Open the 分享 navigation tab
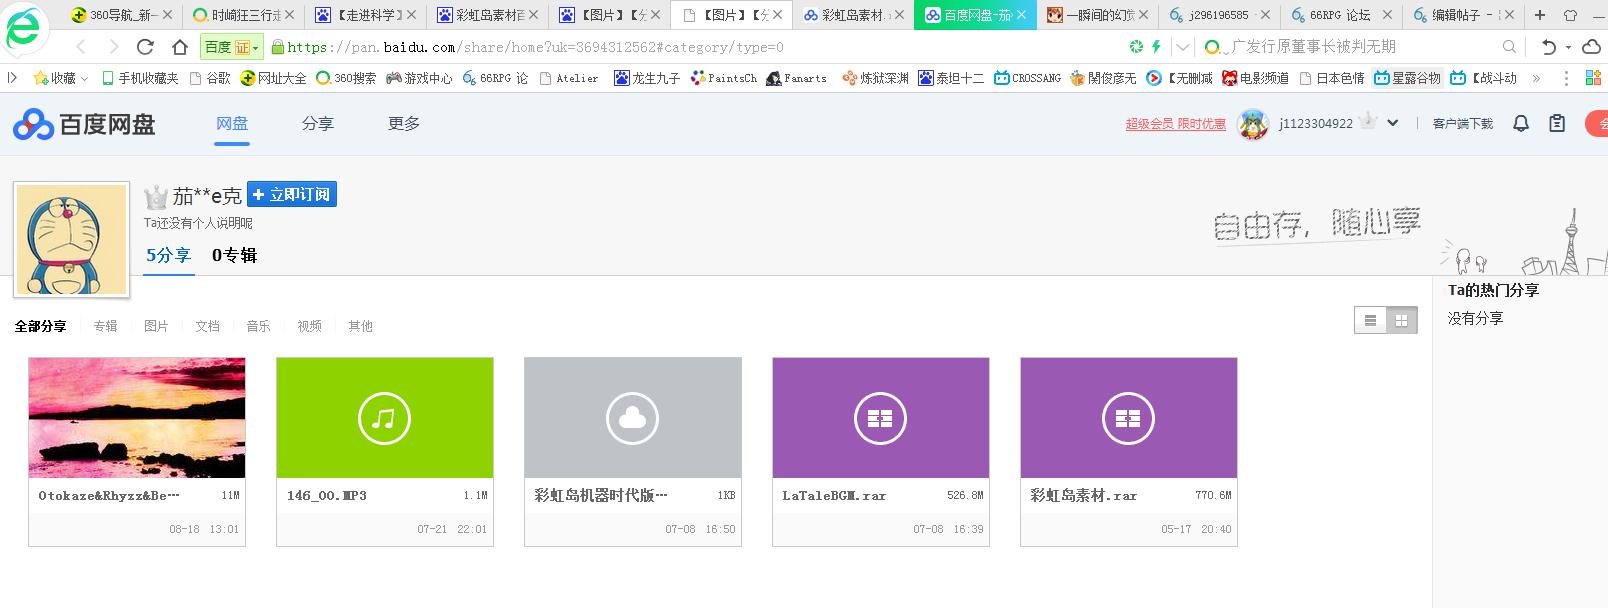The height and width of the screenshot is (608, 1608). [x=318, y=123]
